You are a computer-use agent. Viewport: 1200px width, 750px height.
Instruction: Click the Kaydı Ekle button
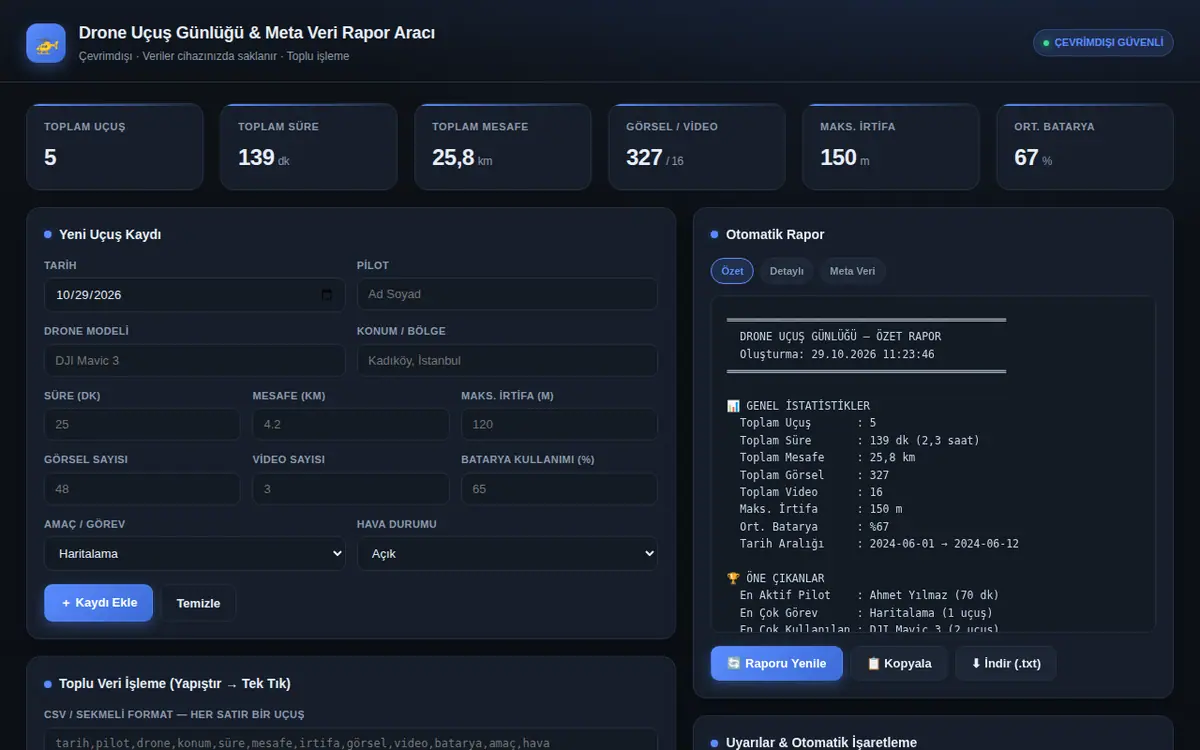click(x=99, y=603)
